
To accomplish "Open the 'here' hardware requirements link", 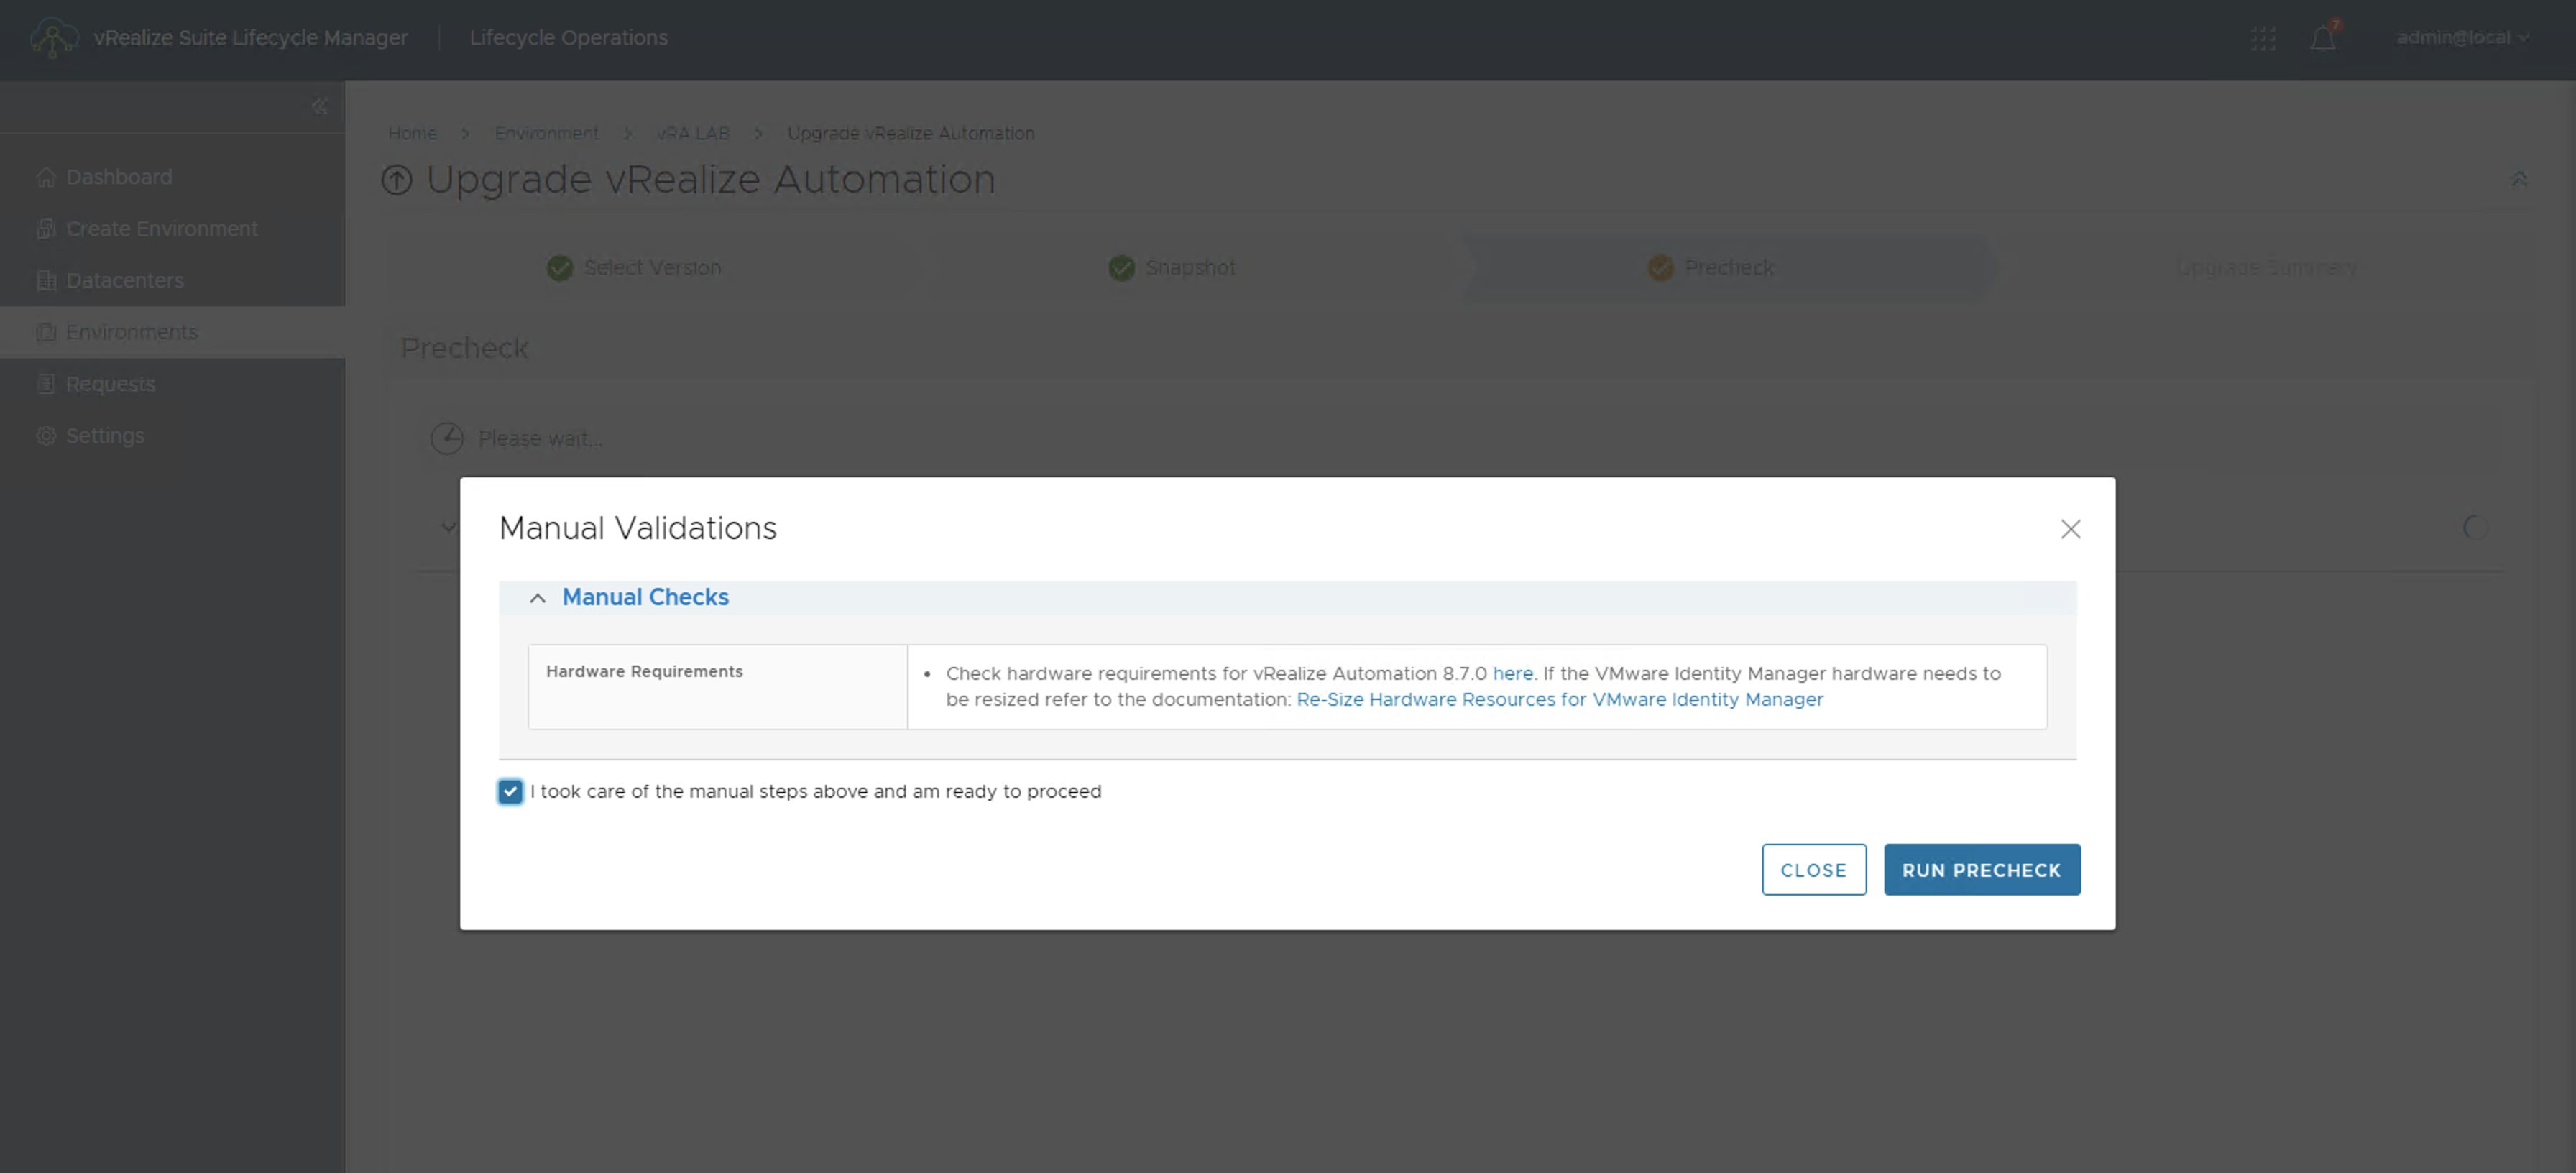I will click(x=1512, y=674).
